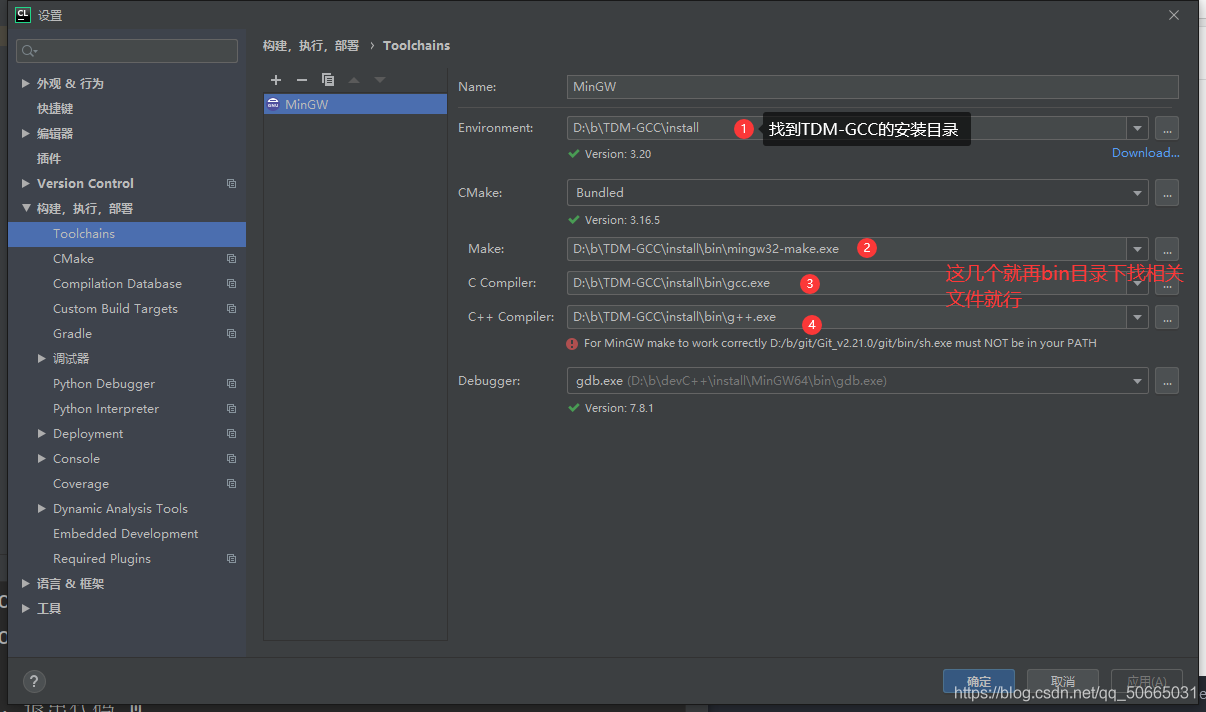Image resolution: width=1206 pixels, height=712 pixels.
Task: Open the Environment path dropdown
Action: point(1137,128)
